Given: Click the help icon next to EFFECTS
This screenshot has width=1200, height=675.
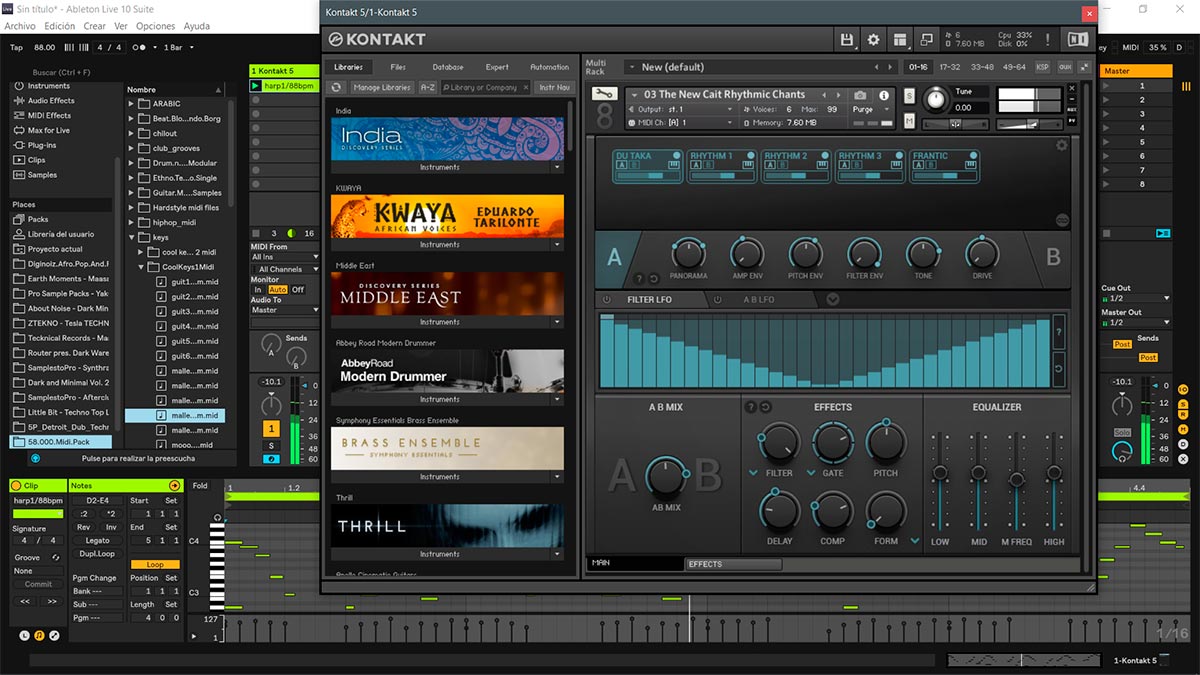Looking at the screenshot, I should (x=751, y=407).
